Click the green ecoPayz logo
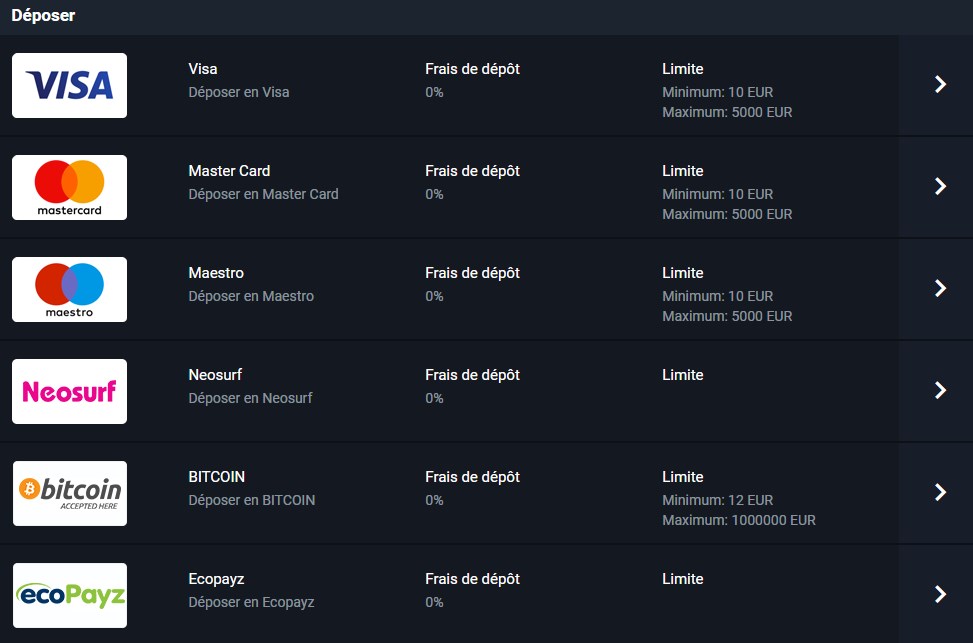The width and height of the screenshot is (973, 643). pos(69,595)
